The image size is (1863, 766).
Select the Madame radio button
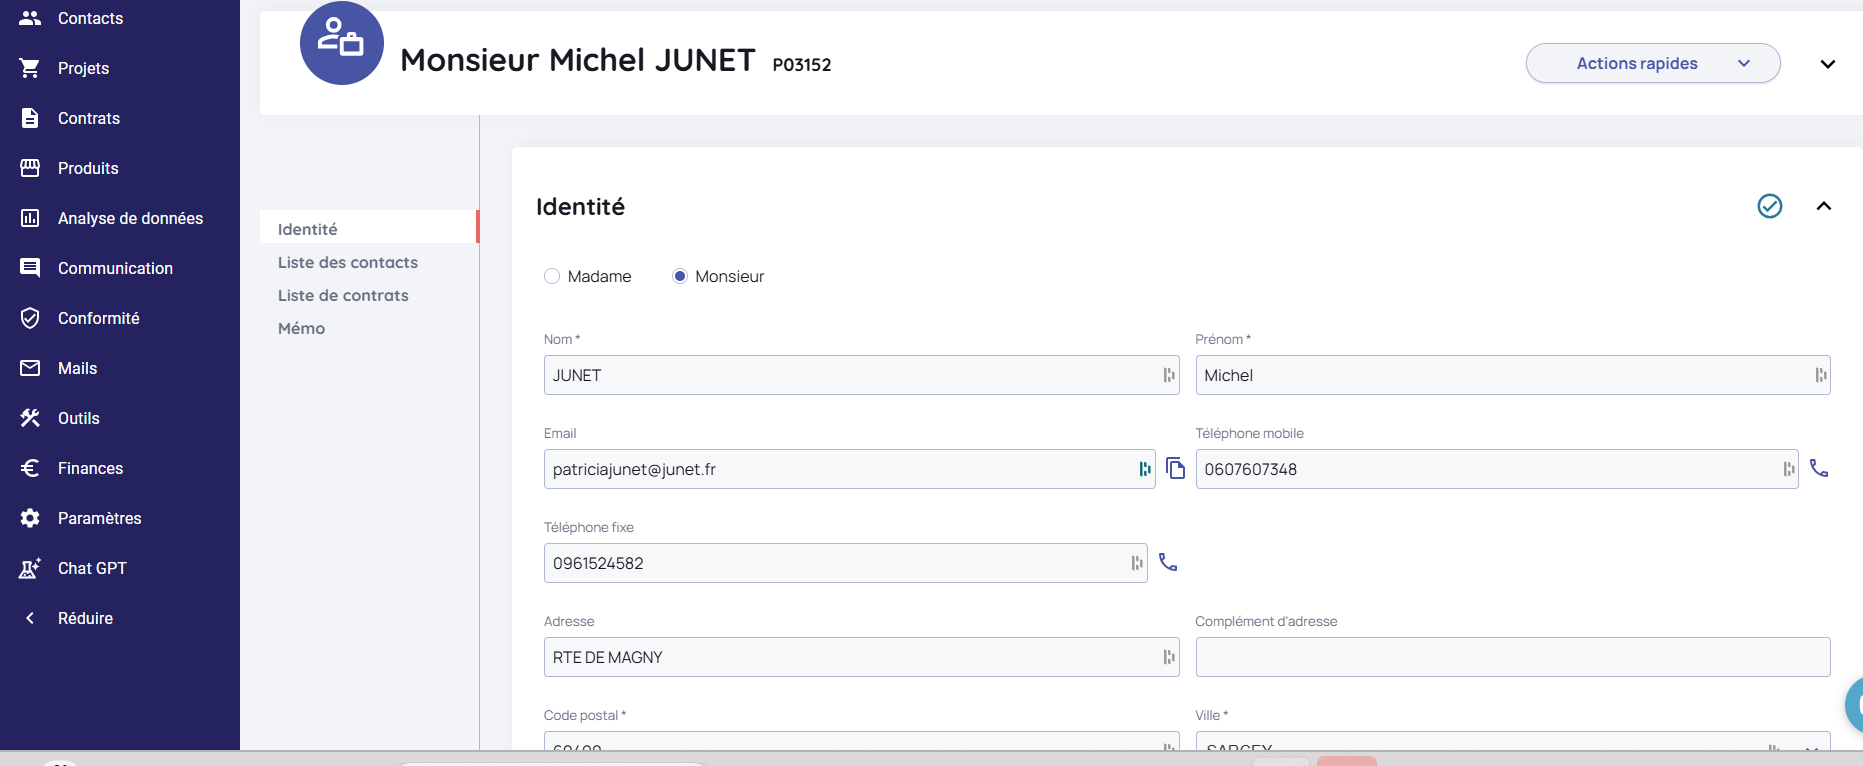tap(552, 276)
